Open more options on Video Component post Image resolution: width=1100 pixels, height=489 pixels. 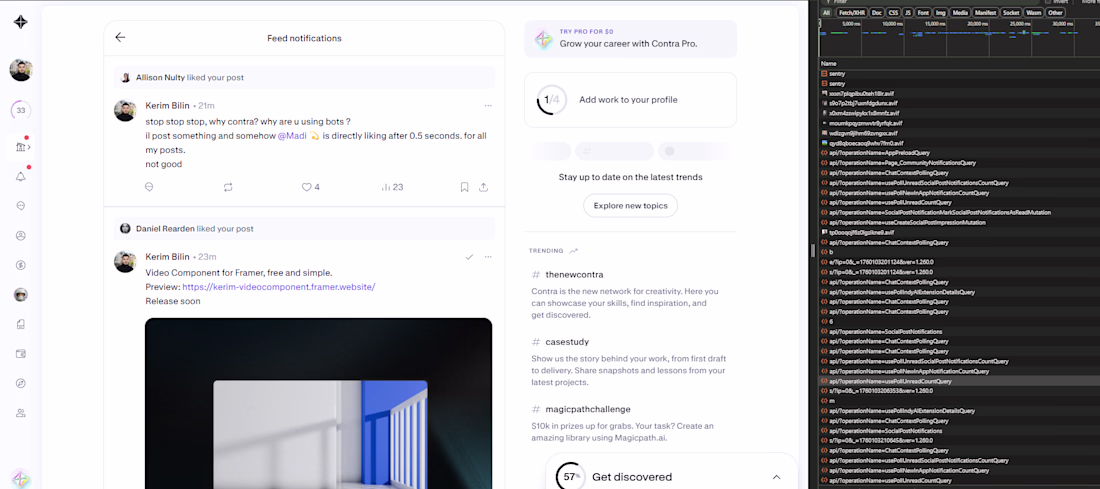pos(488,257)
